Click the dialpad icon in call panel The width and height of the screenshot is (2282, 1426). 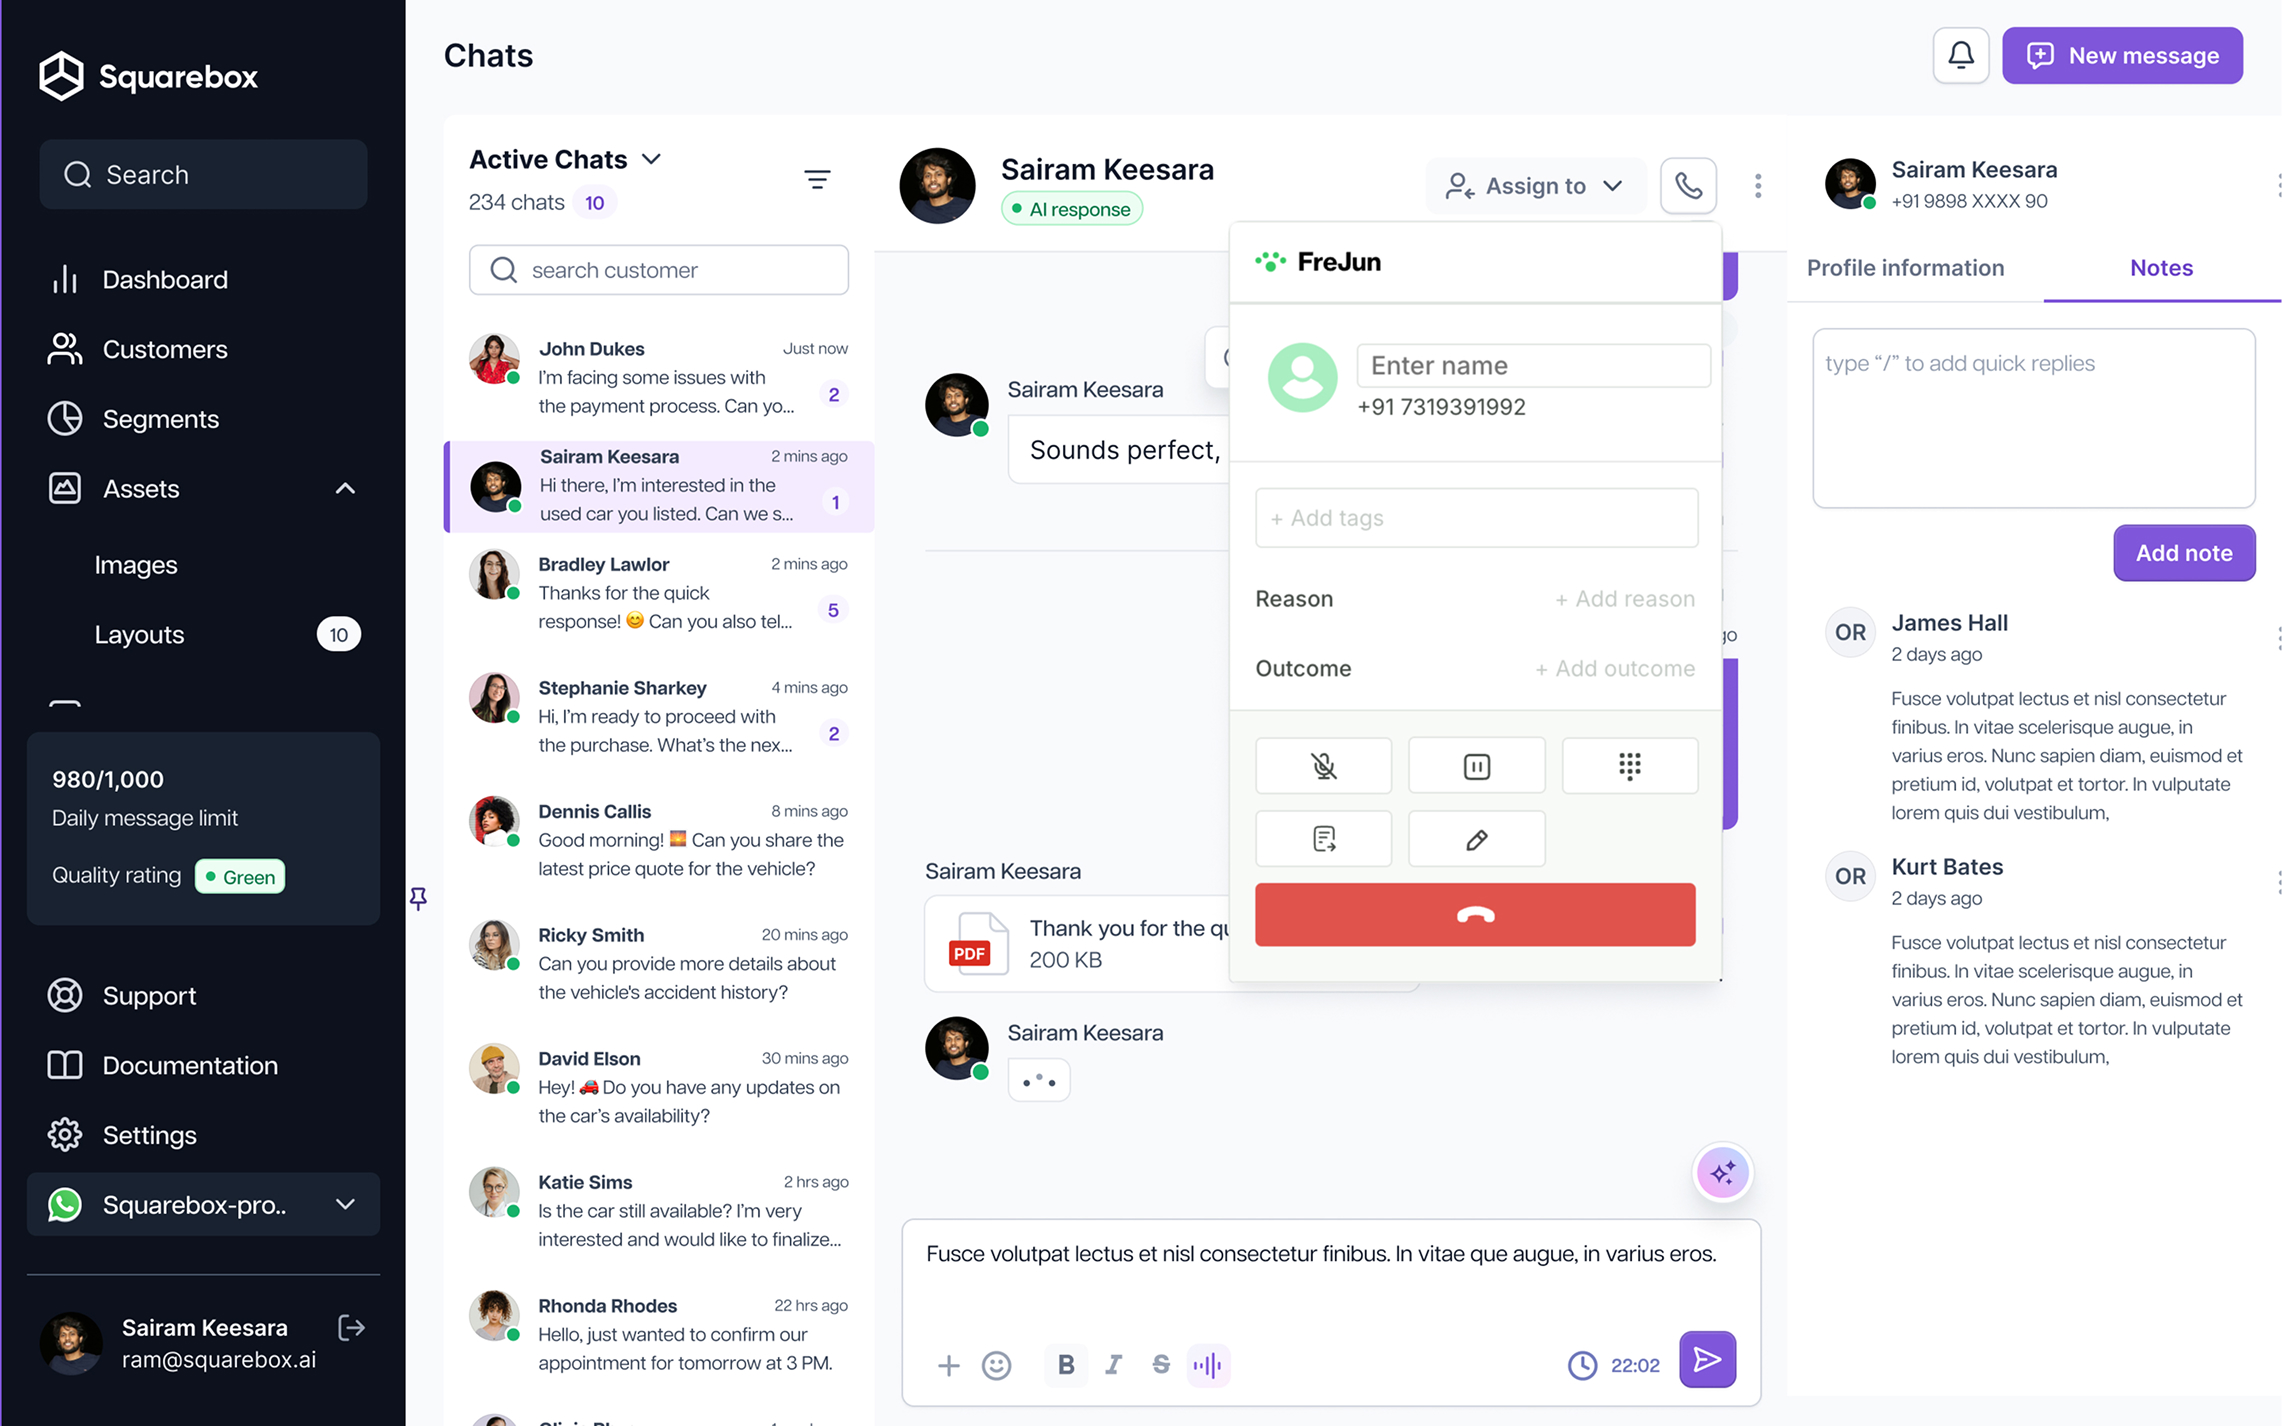(1628, 766)
